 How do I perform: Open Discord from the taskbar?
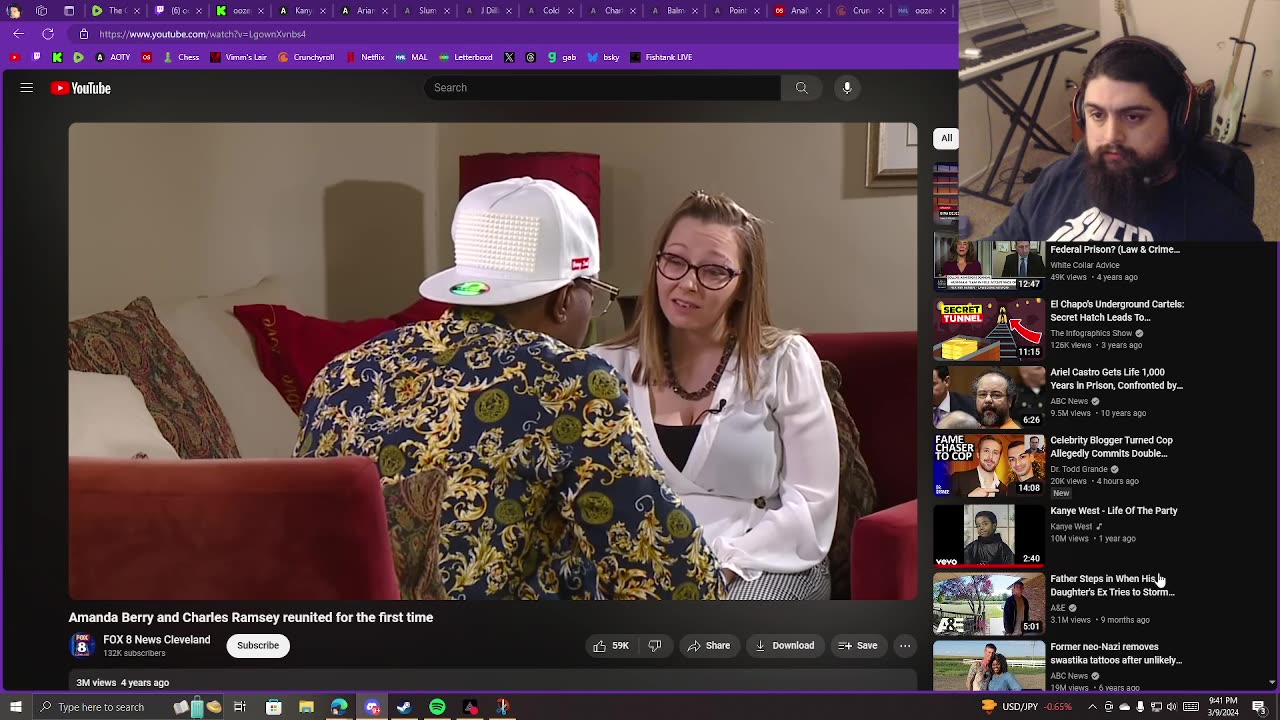click(372, 707)
